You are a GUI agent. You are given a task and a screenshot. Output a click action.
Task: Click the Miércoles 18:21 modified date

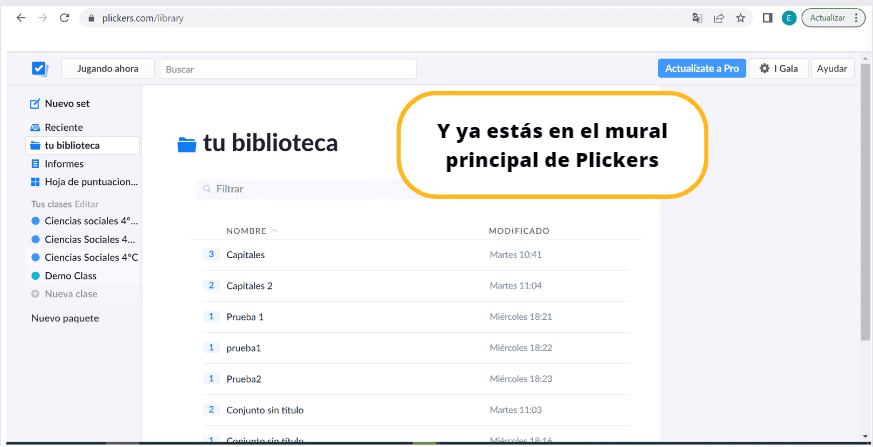[521, 317]
